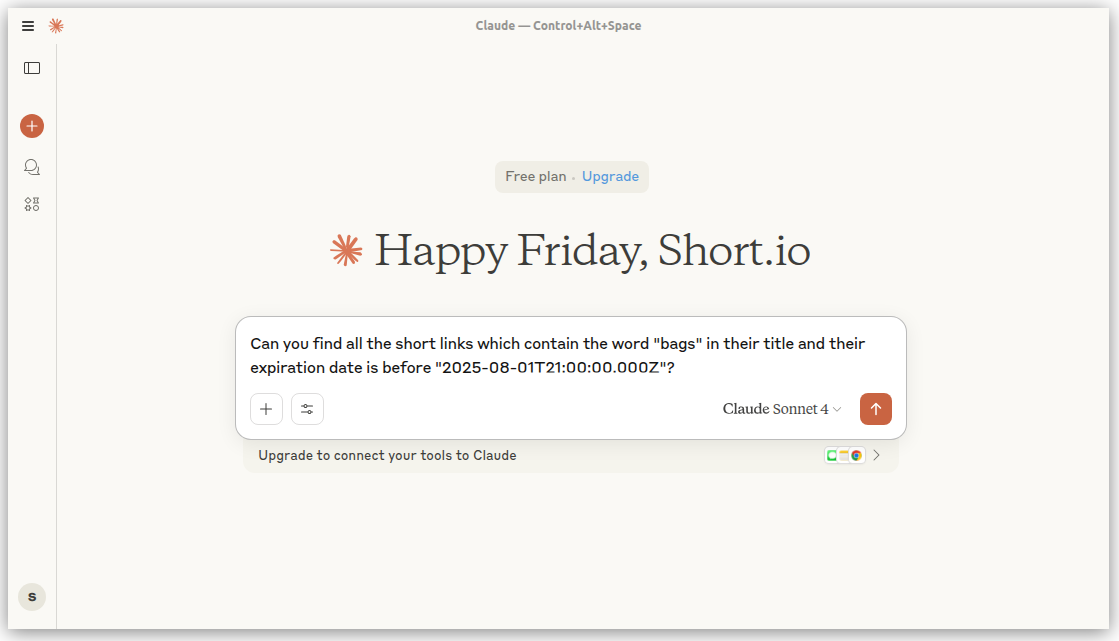Click the Claude logo in title bar
The height and width of the screenshot is (641, 1119).
point(56,26)
